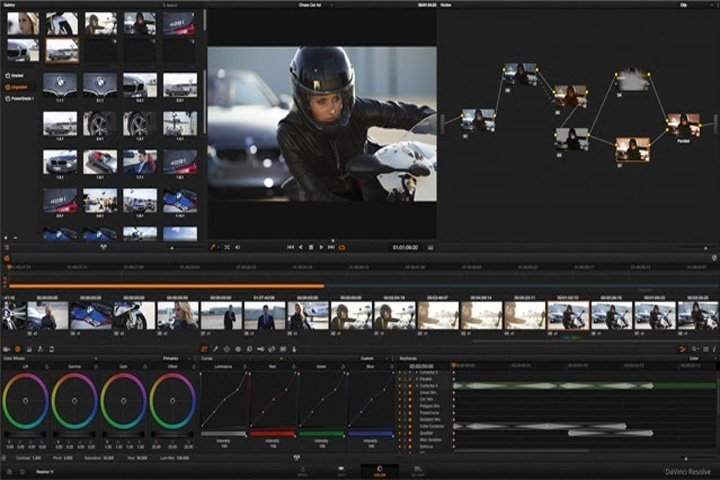Open the Custom curves mode dropdown
Viewport: 720px width, 480px height.
[x=373, y=358]
